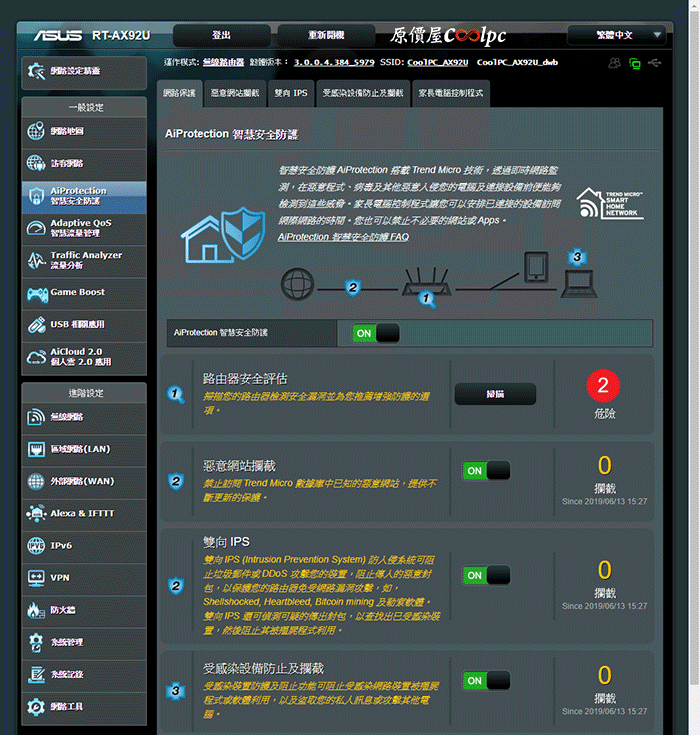
Task: Click the green network status icon
Action: [x=635, y=63]
